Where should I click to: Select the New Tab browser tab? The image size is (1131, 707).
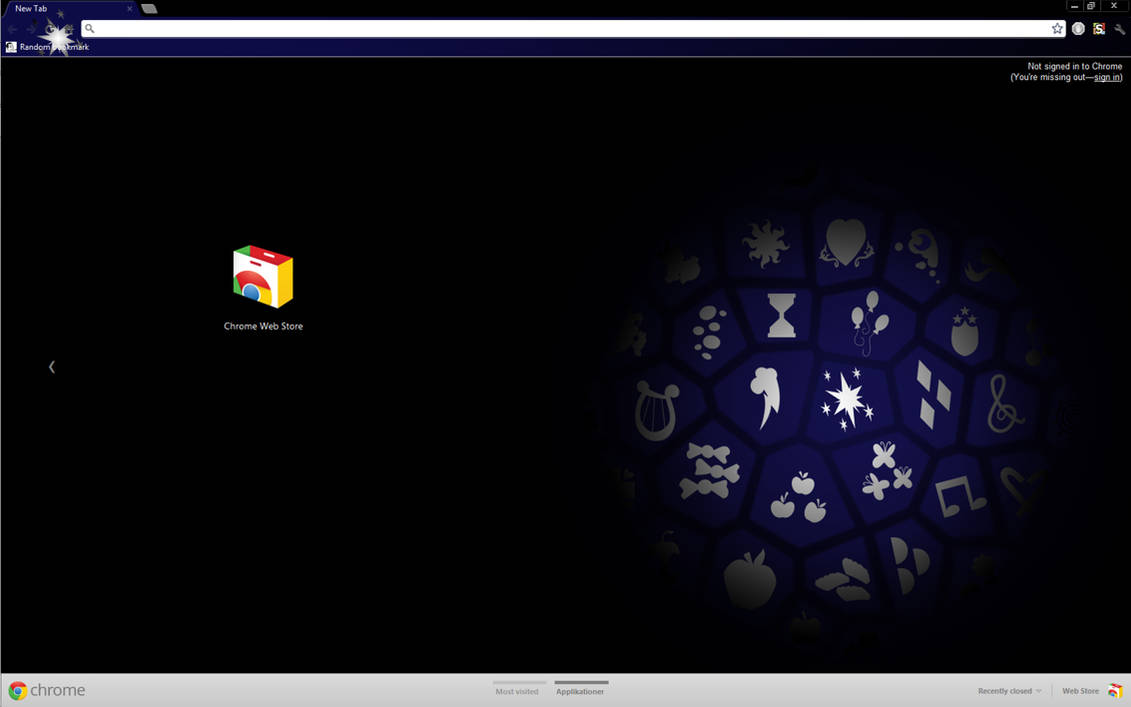(60, 7)
